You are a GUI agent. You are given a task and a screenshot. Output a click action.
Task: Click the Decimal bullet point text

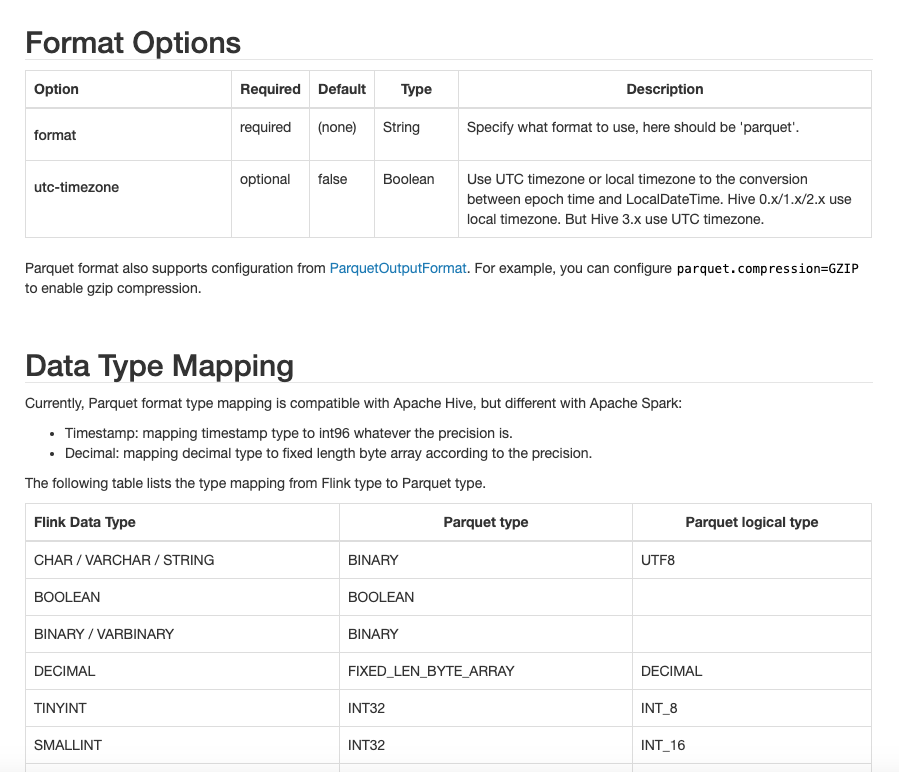pyautogui.click(x=328, y=454)
